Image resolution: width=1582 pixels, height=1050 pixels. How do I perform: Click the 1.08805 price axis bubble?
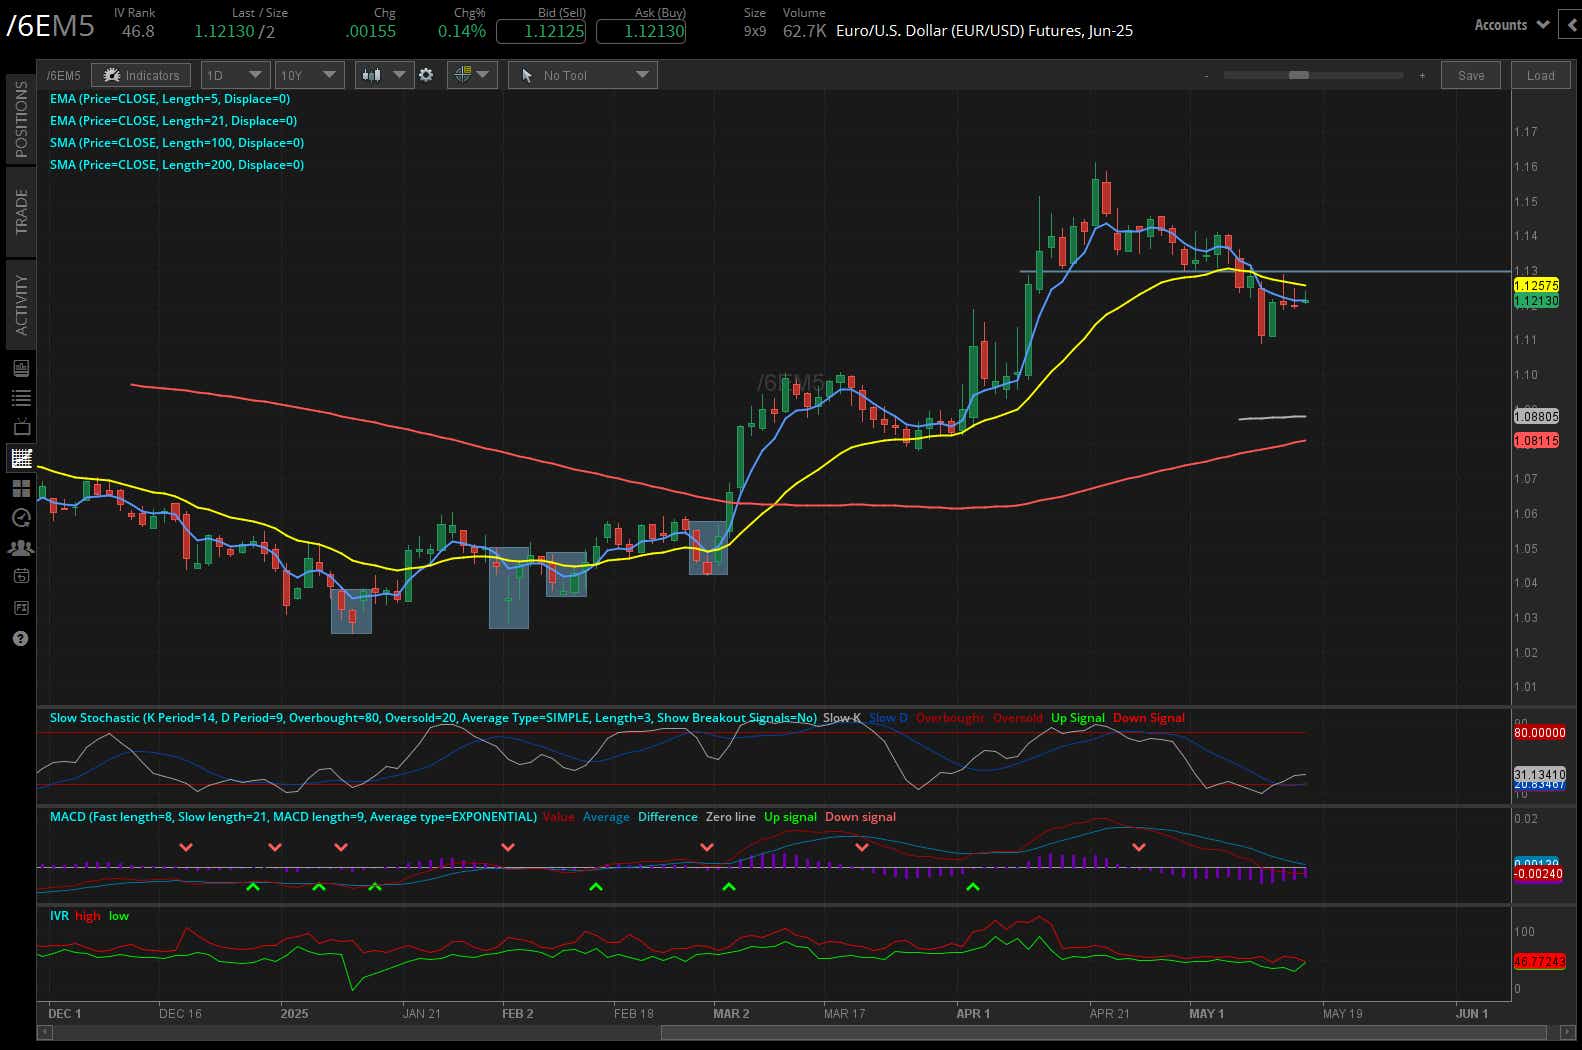coord(1536,416)
